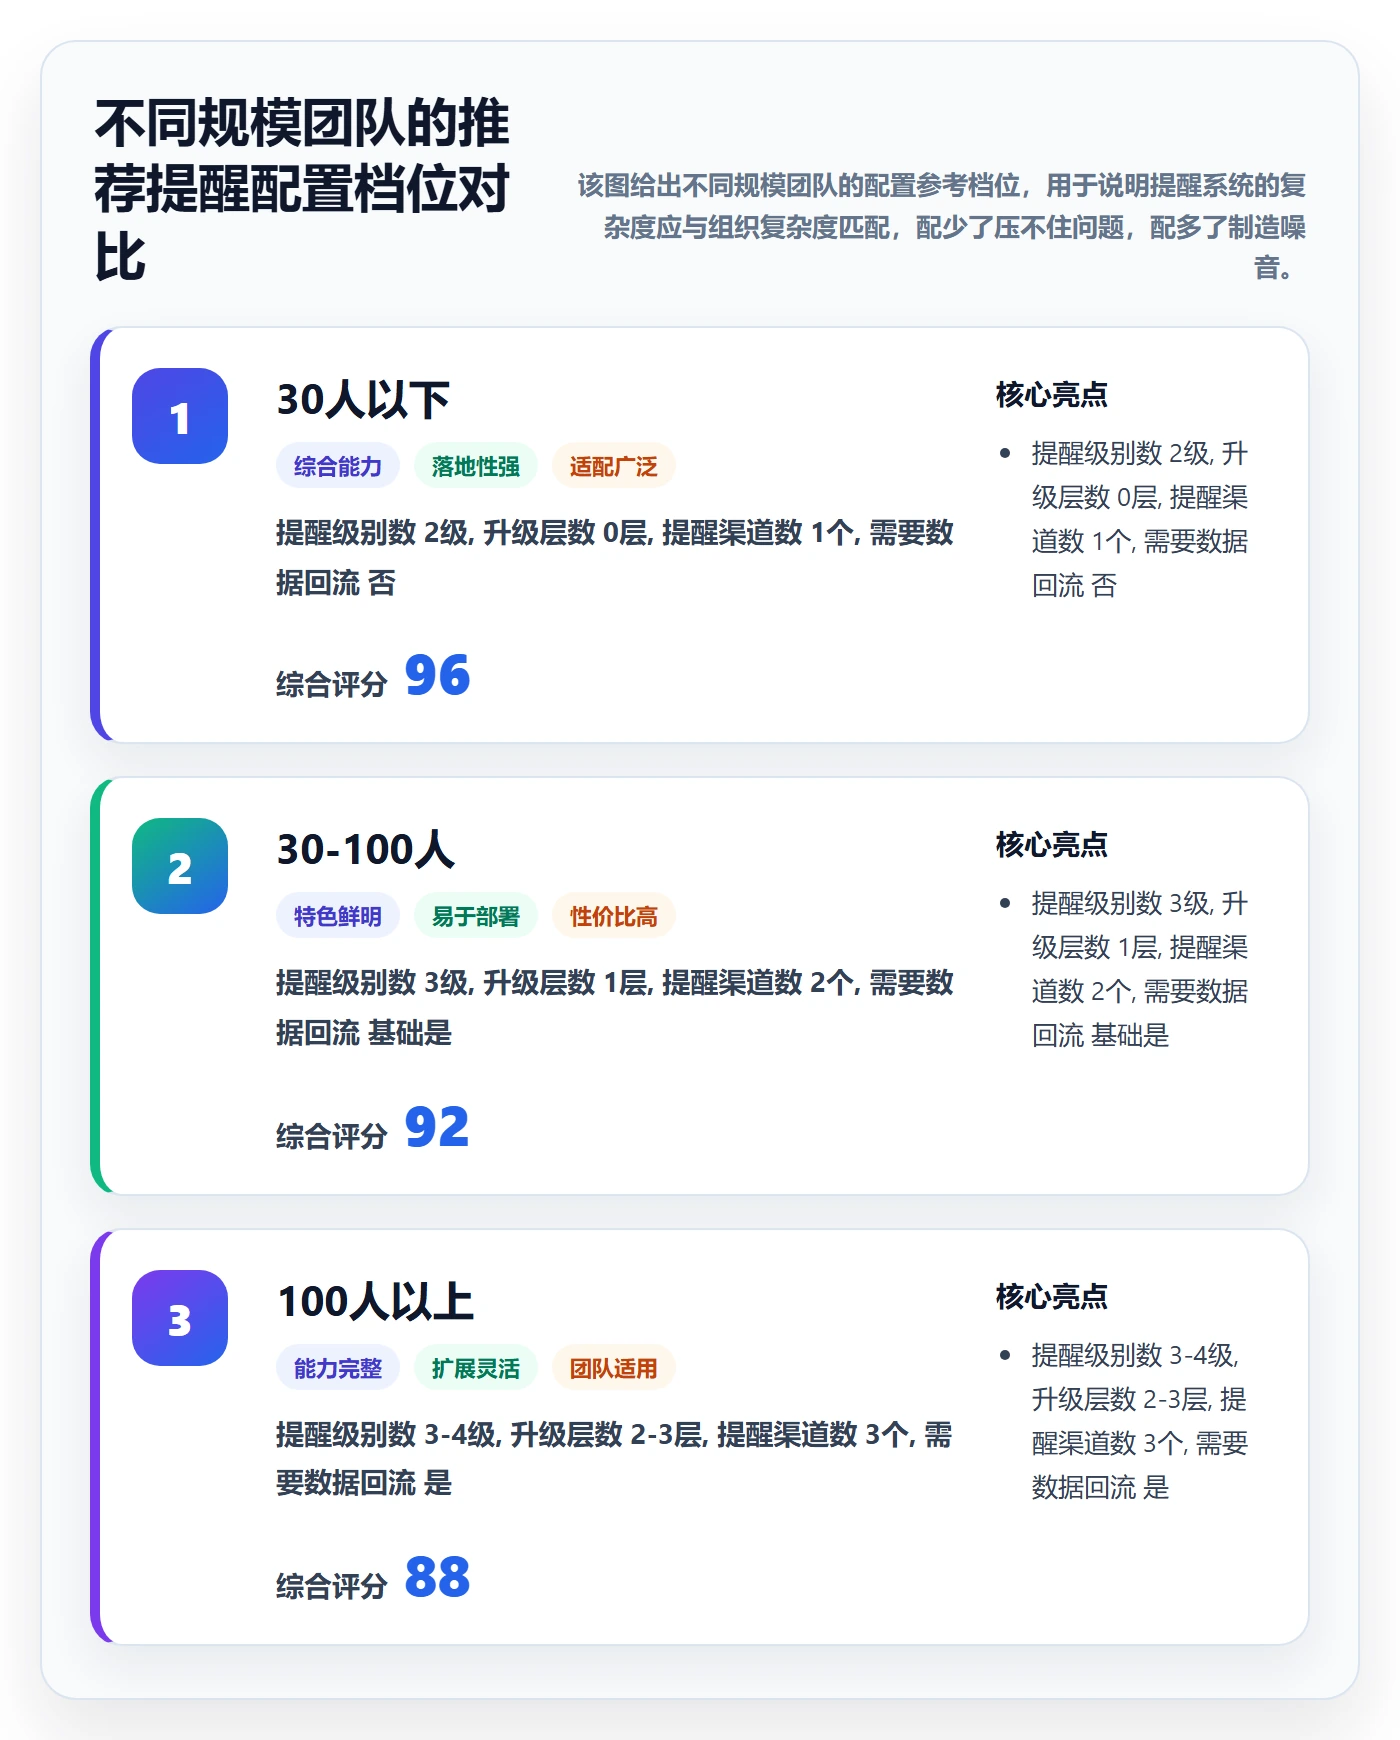Click the 30-100人 description starting 提醒级别数 3级
1400x1740 pixels.
point(615,1007)
